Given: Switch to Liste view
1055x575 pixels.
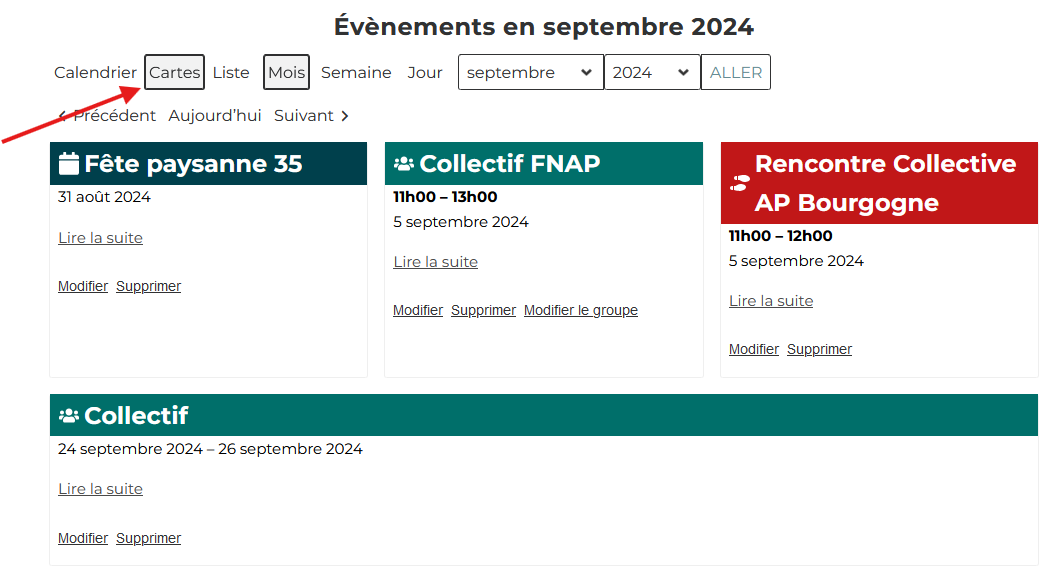Looking at the screenshot, I should click(231, 72).
